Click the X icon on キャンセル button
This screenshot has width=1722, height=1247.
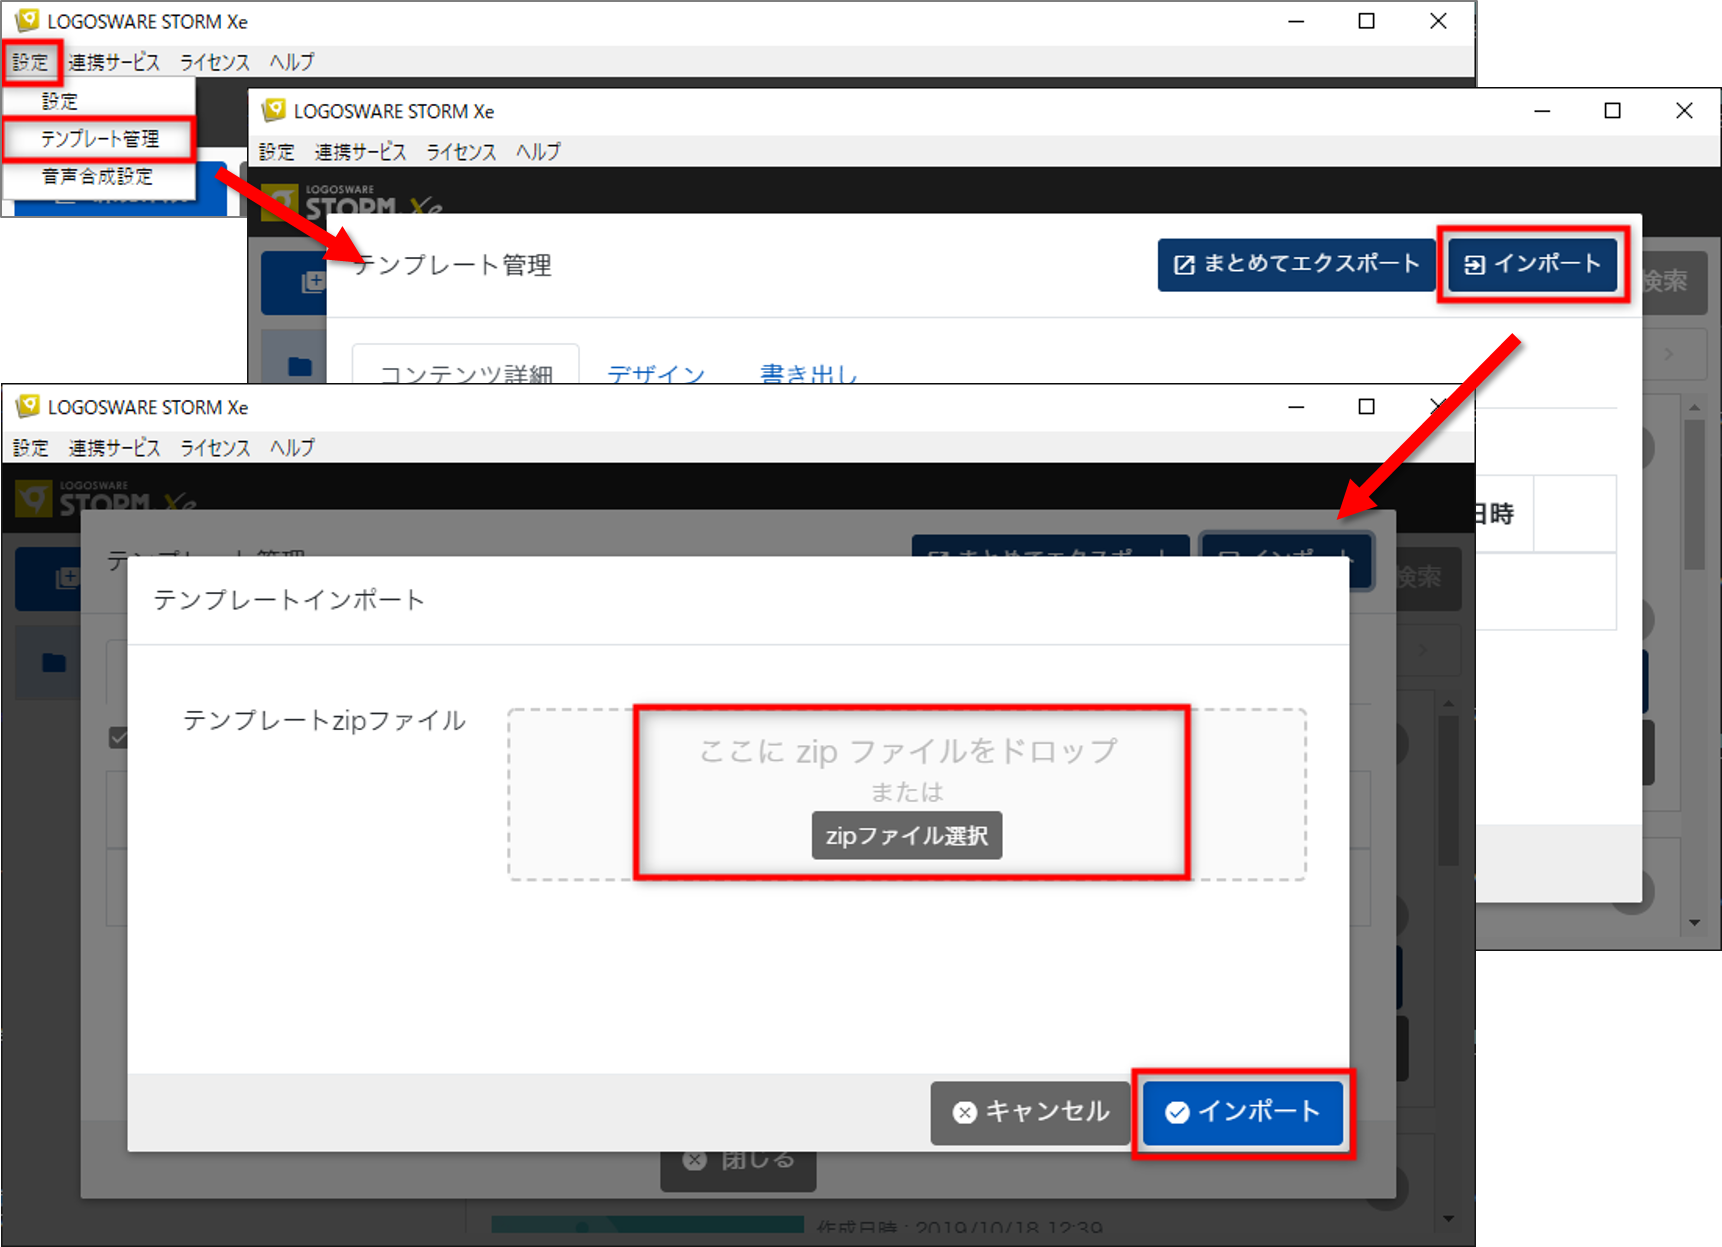[x=964, y=1113]
